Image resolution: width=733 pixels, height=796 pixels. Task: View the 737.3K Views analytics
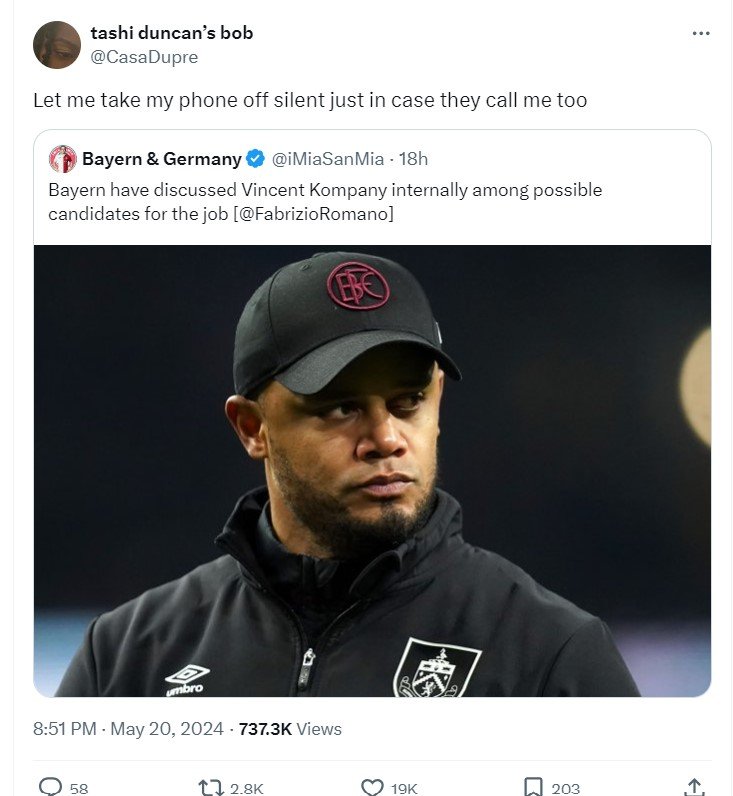click(290, 729)
